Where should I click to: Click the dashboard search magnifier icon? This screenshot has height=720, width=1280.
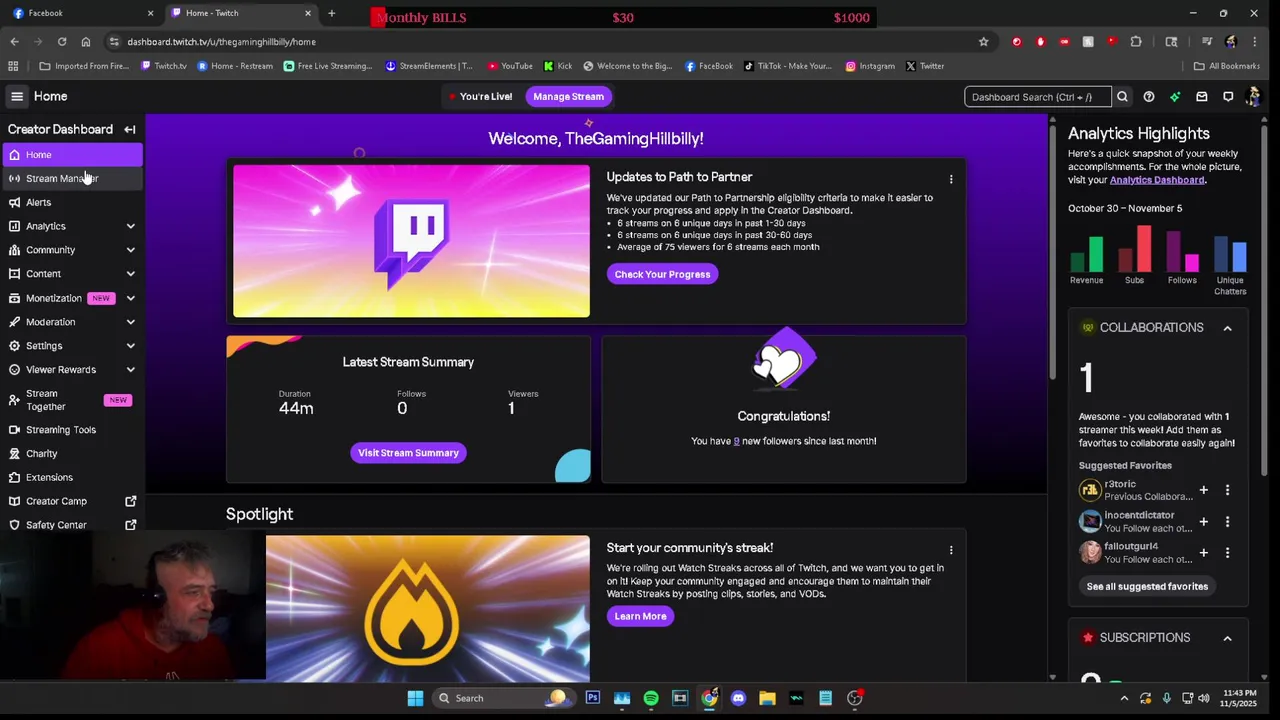pyautogui.click(x=1122, y=96)
